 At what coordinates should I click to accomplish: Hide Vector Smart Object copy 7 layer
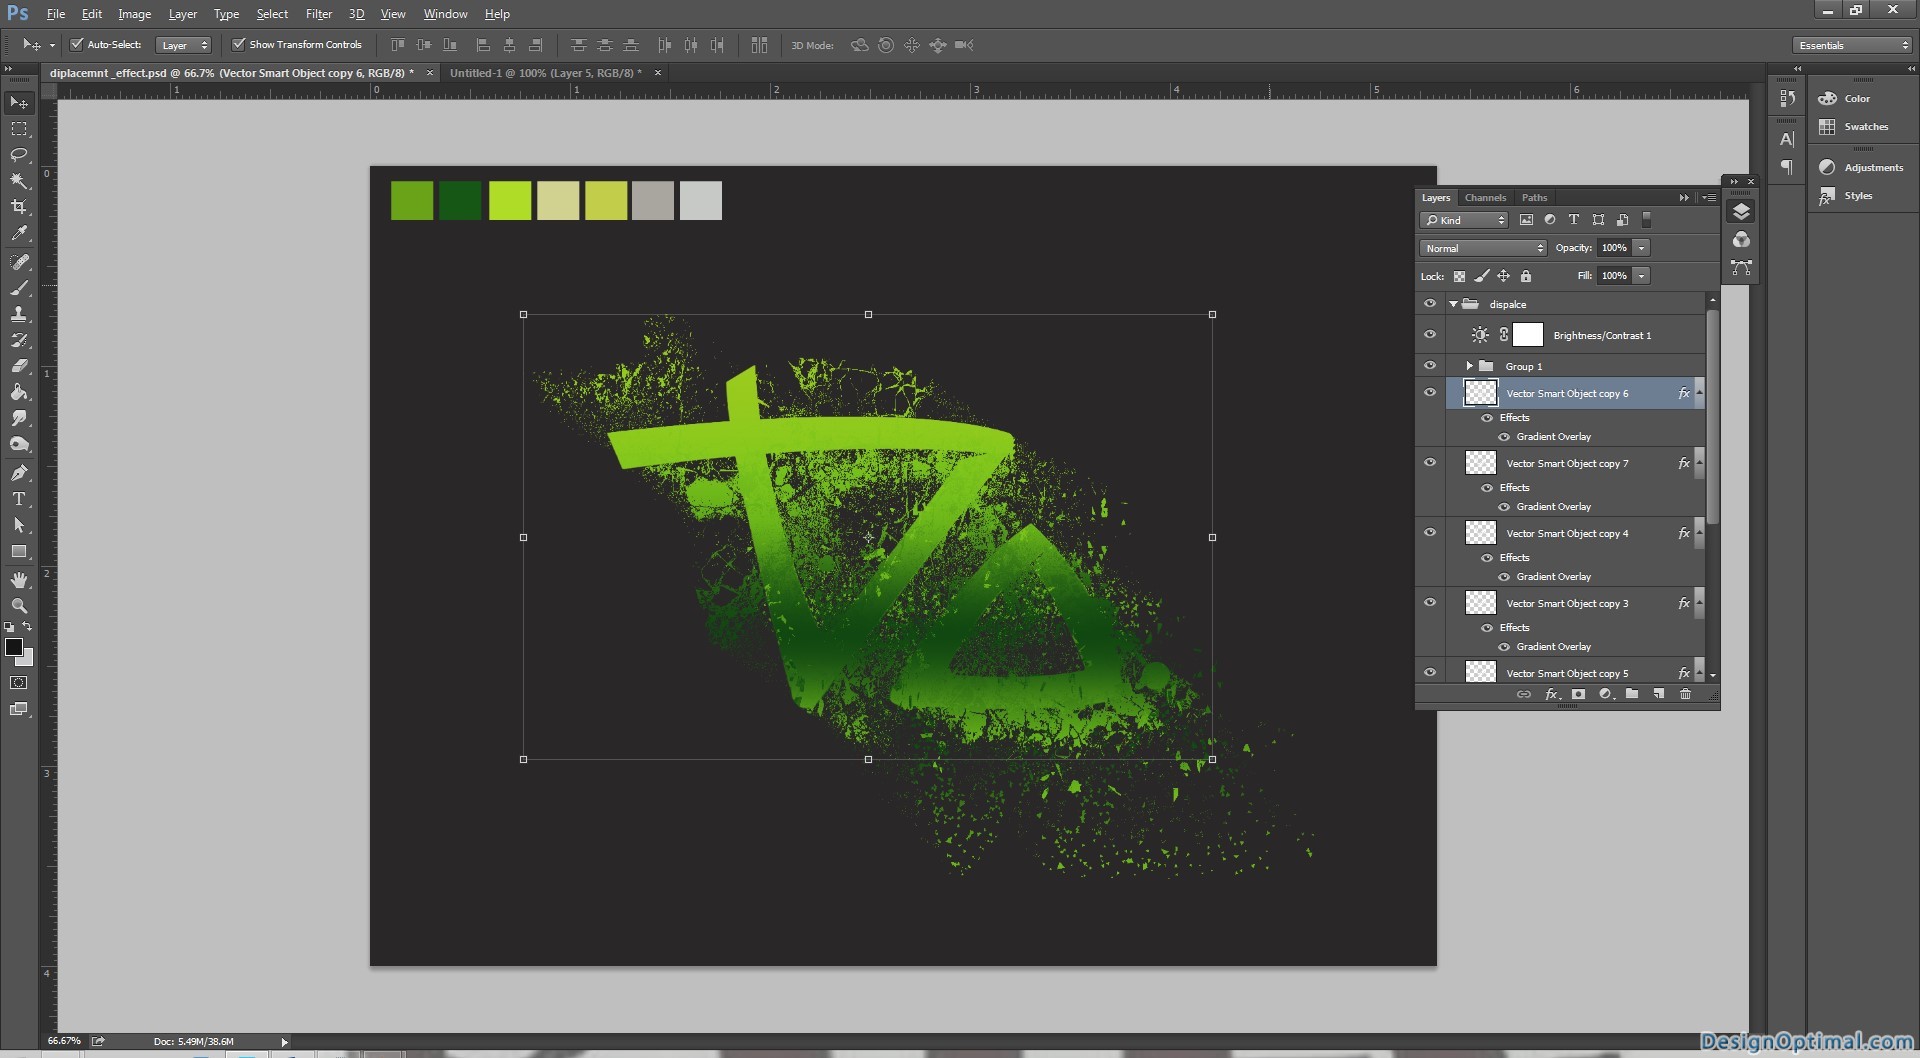point(1430,463)
